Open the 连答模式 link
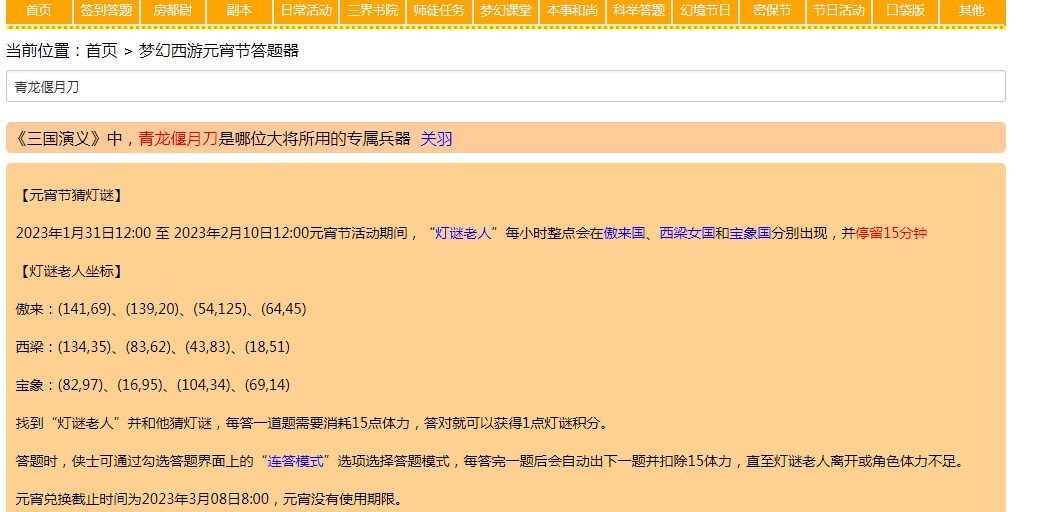 coord(295,461)
